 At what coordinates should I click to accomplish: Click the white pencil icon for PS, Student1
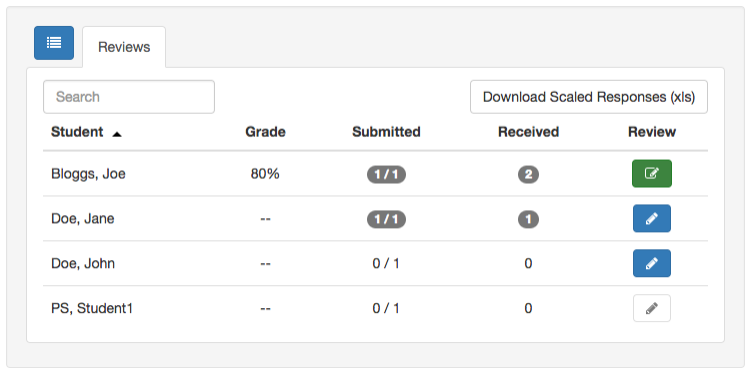[651, 308]
